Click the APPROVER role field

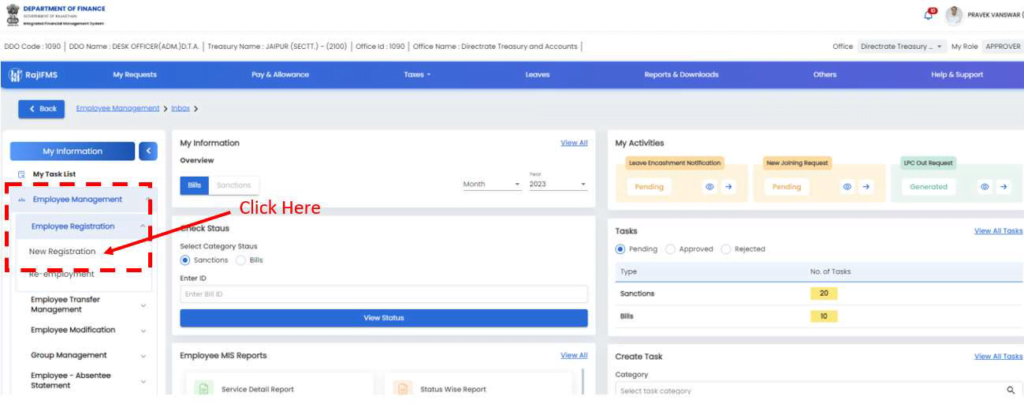tap(1002, 46)
